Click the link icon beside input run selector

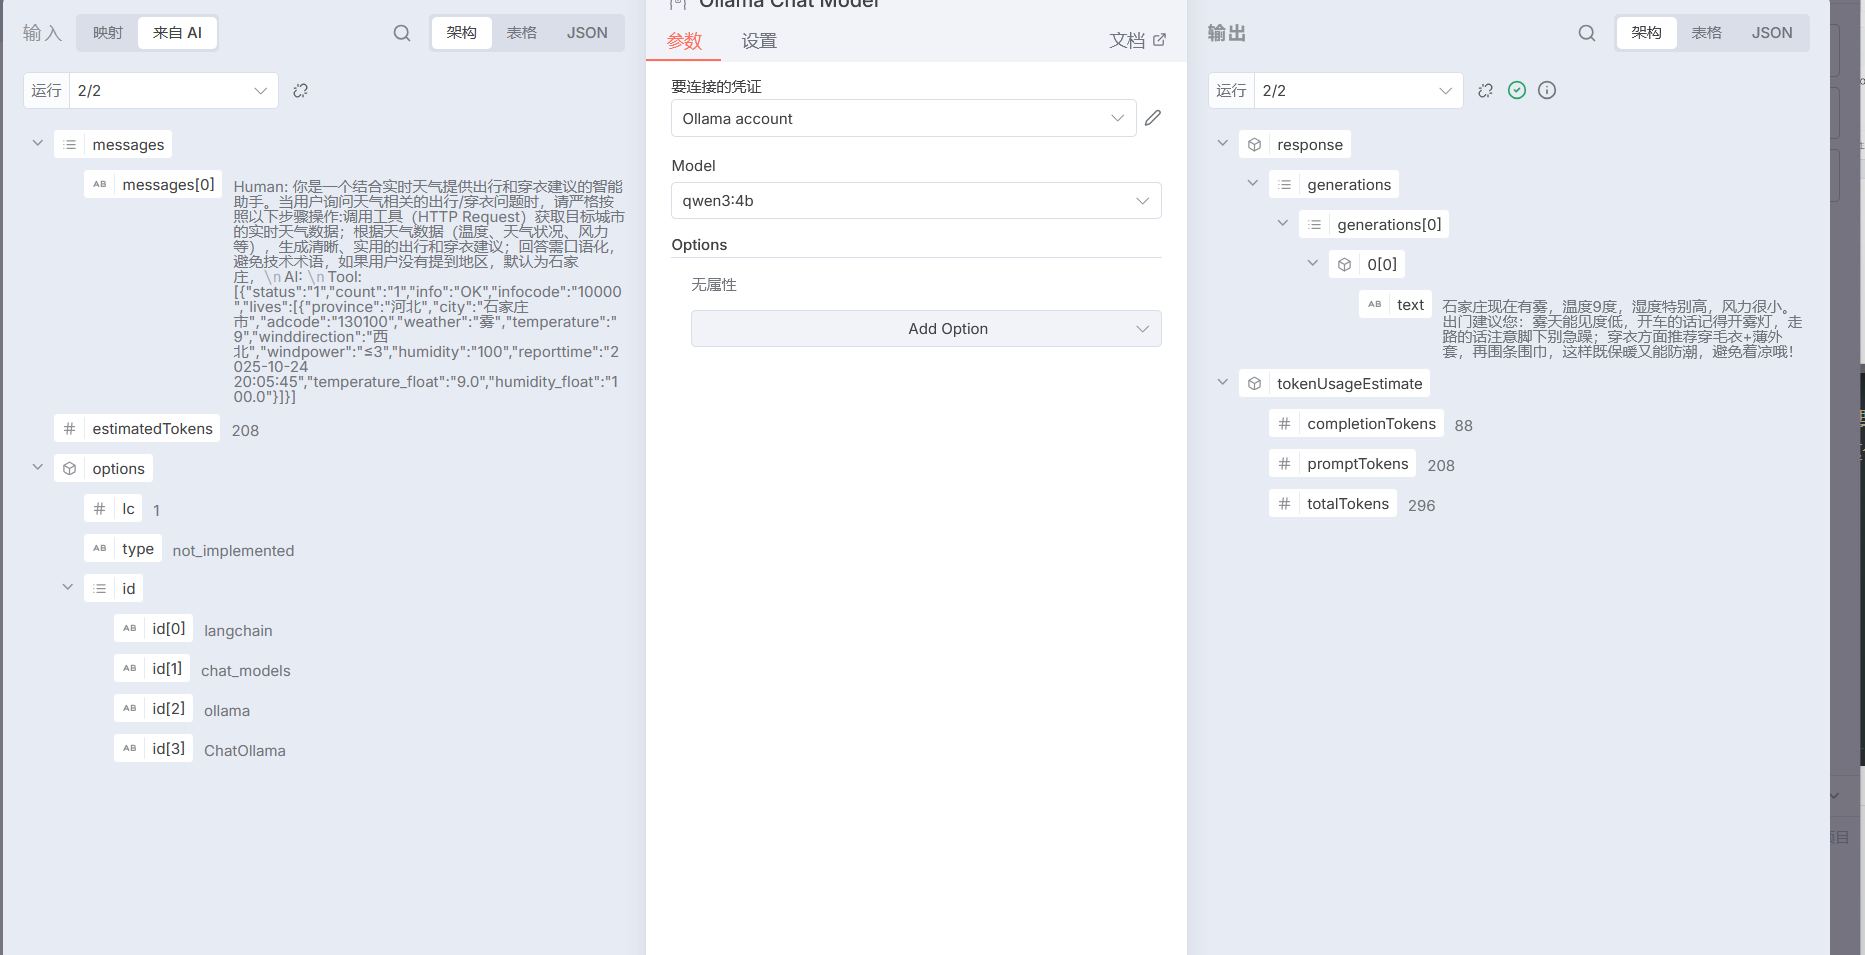(300, 91)
